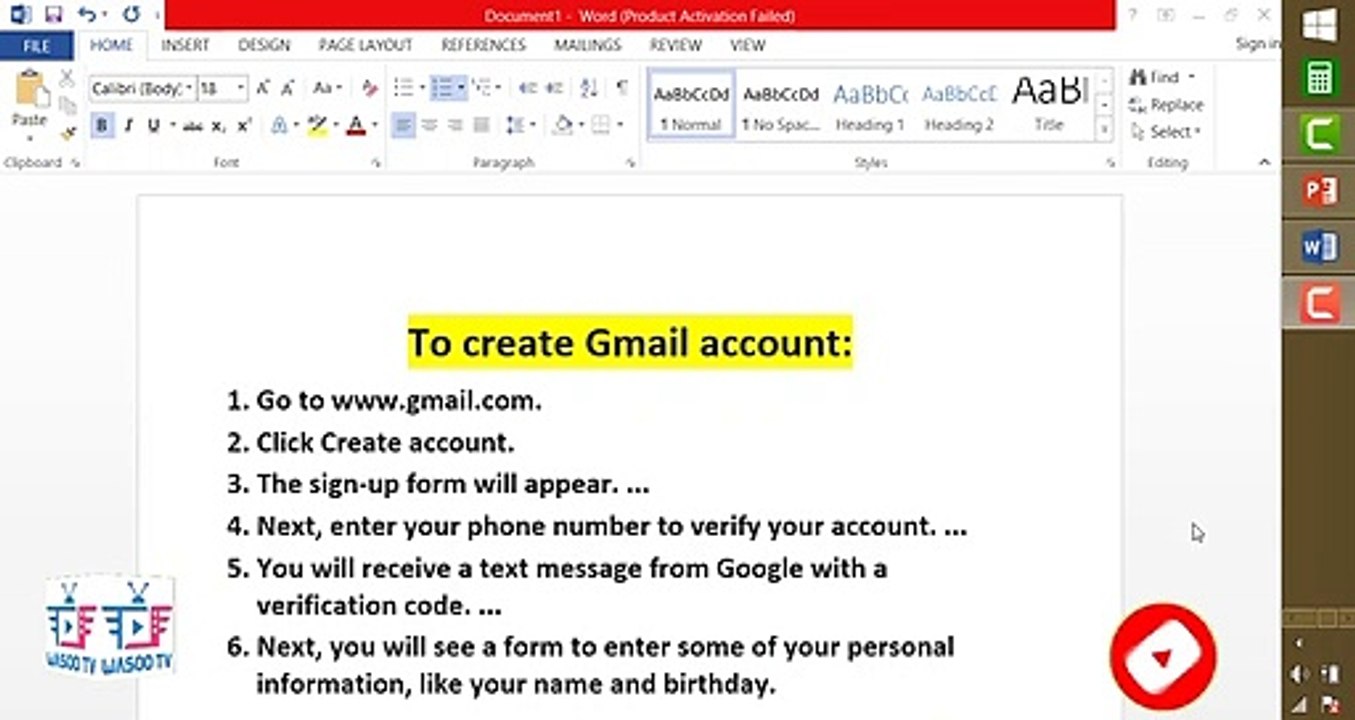The image size is (1355, 720).
Task: Apply borders to the selection
Action: coord(600,125)
